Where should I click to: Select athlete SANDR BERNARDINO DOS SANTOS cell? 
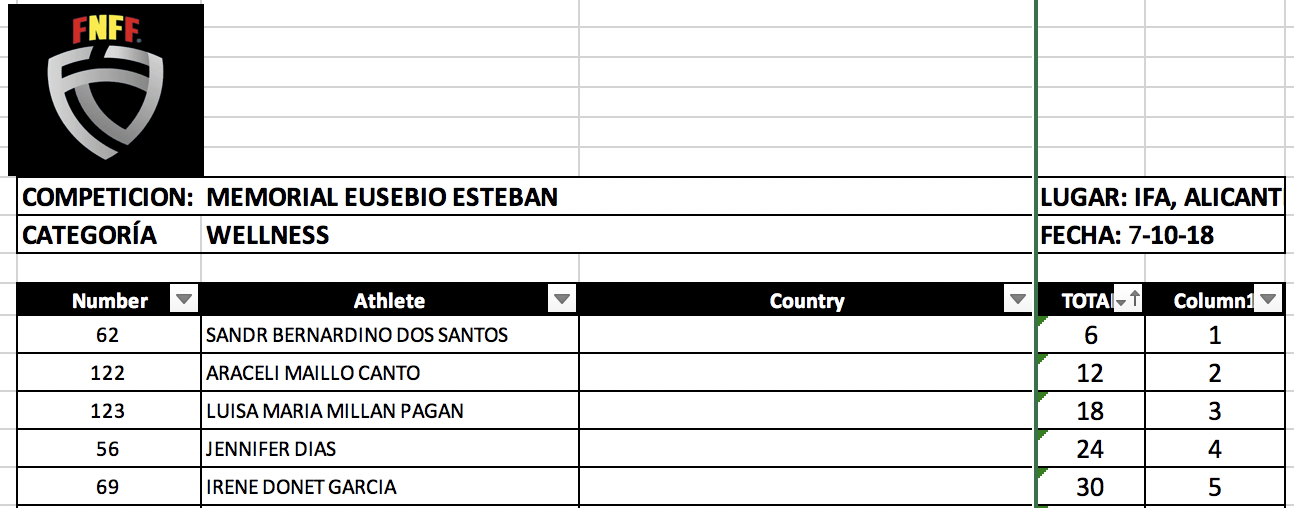pyautogui.click(x=357, y=335)
